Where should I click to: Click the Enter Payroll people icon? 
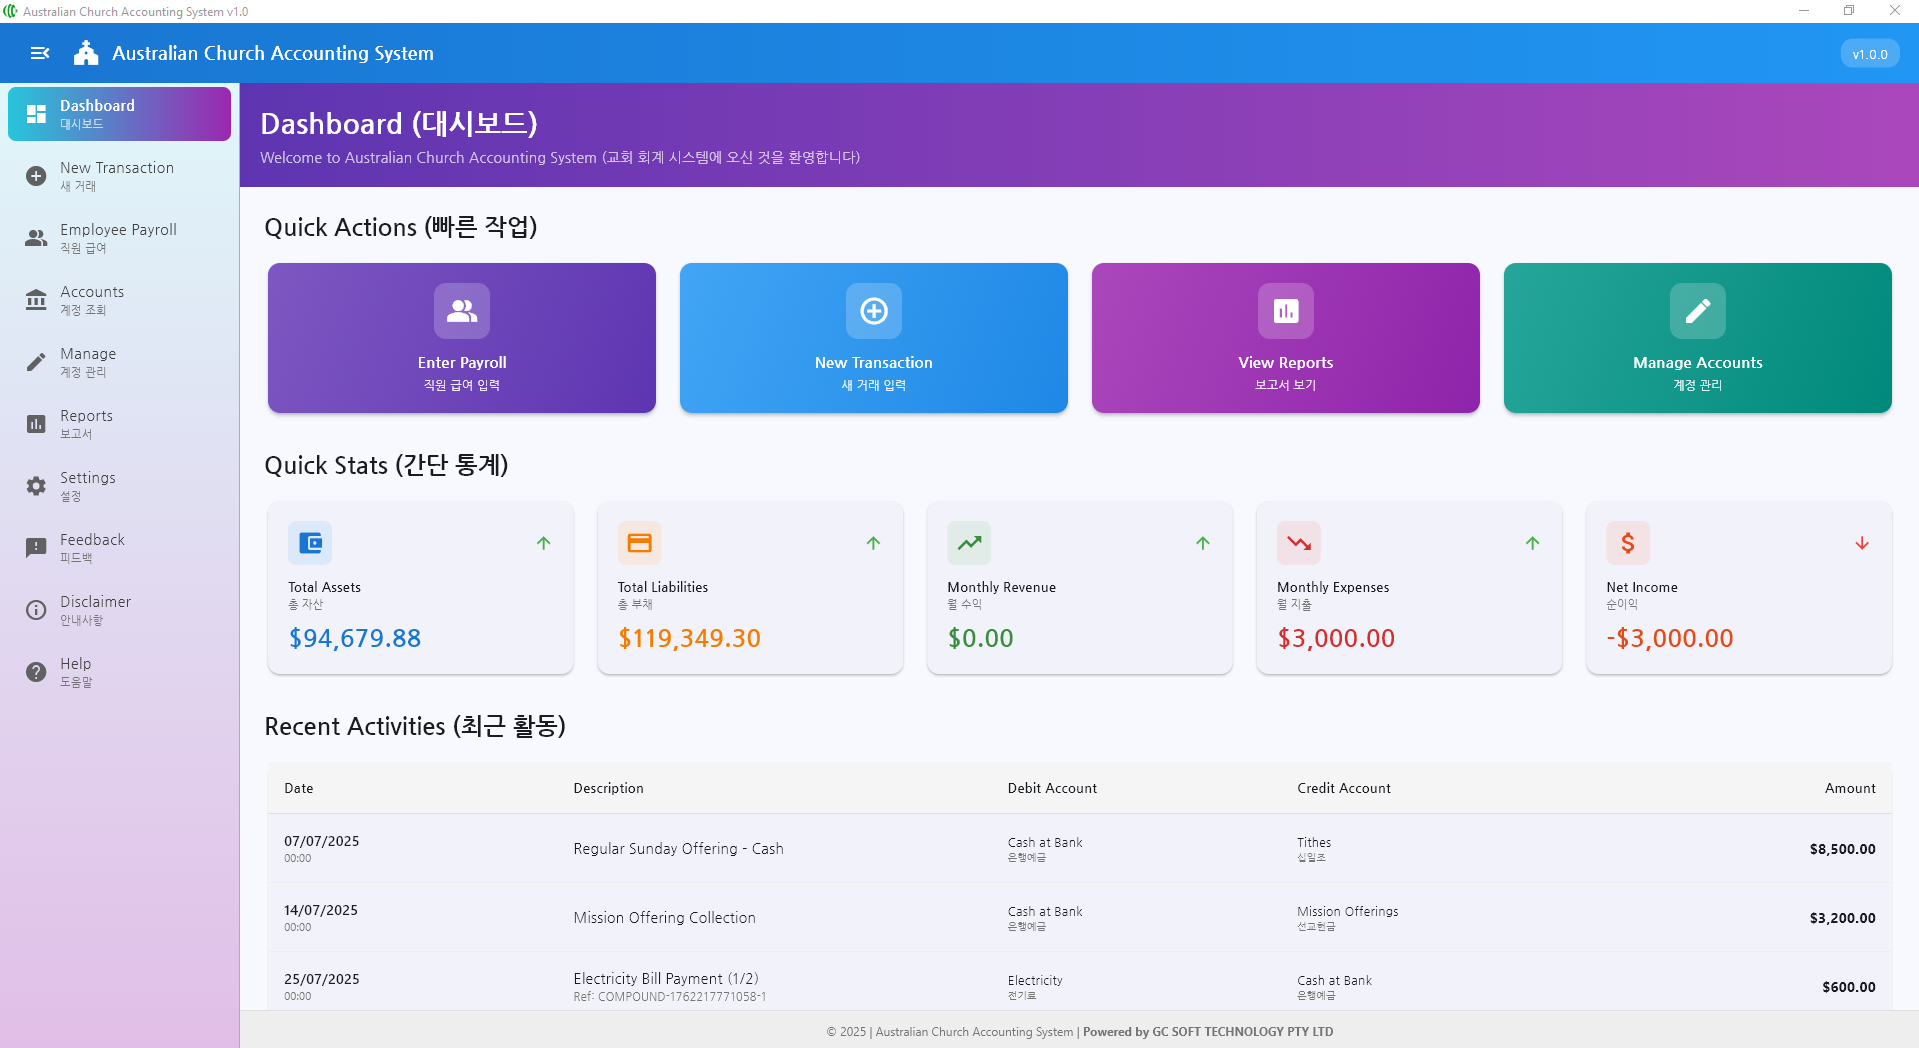point(461,311)
